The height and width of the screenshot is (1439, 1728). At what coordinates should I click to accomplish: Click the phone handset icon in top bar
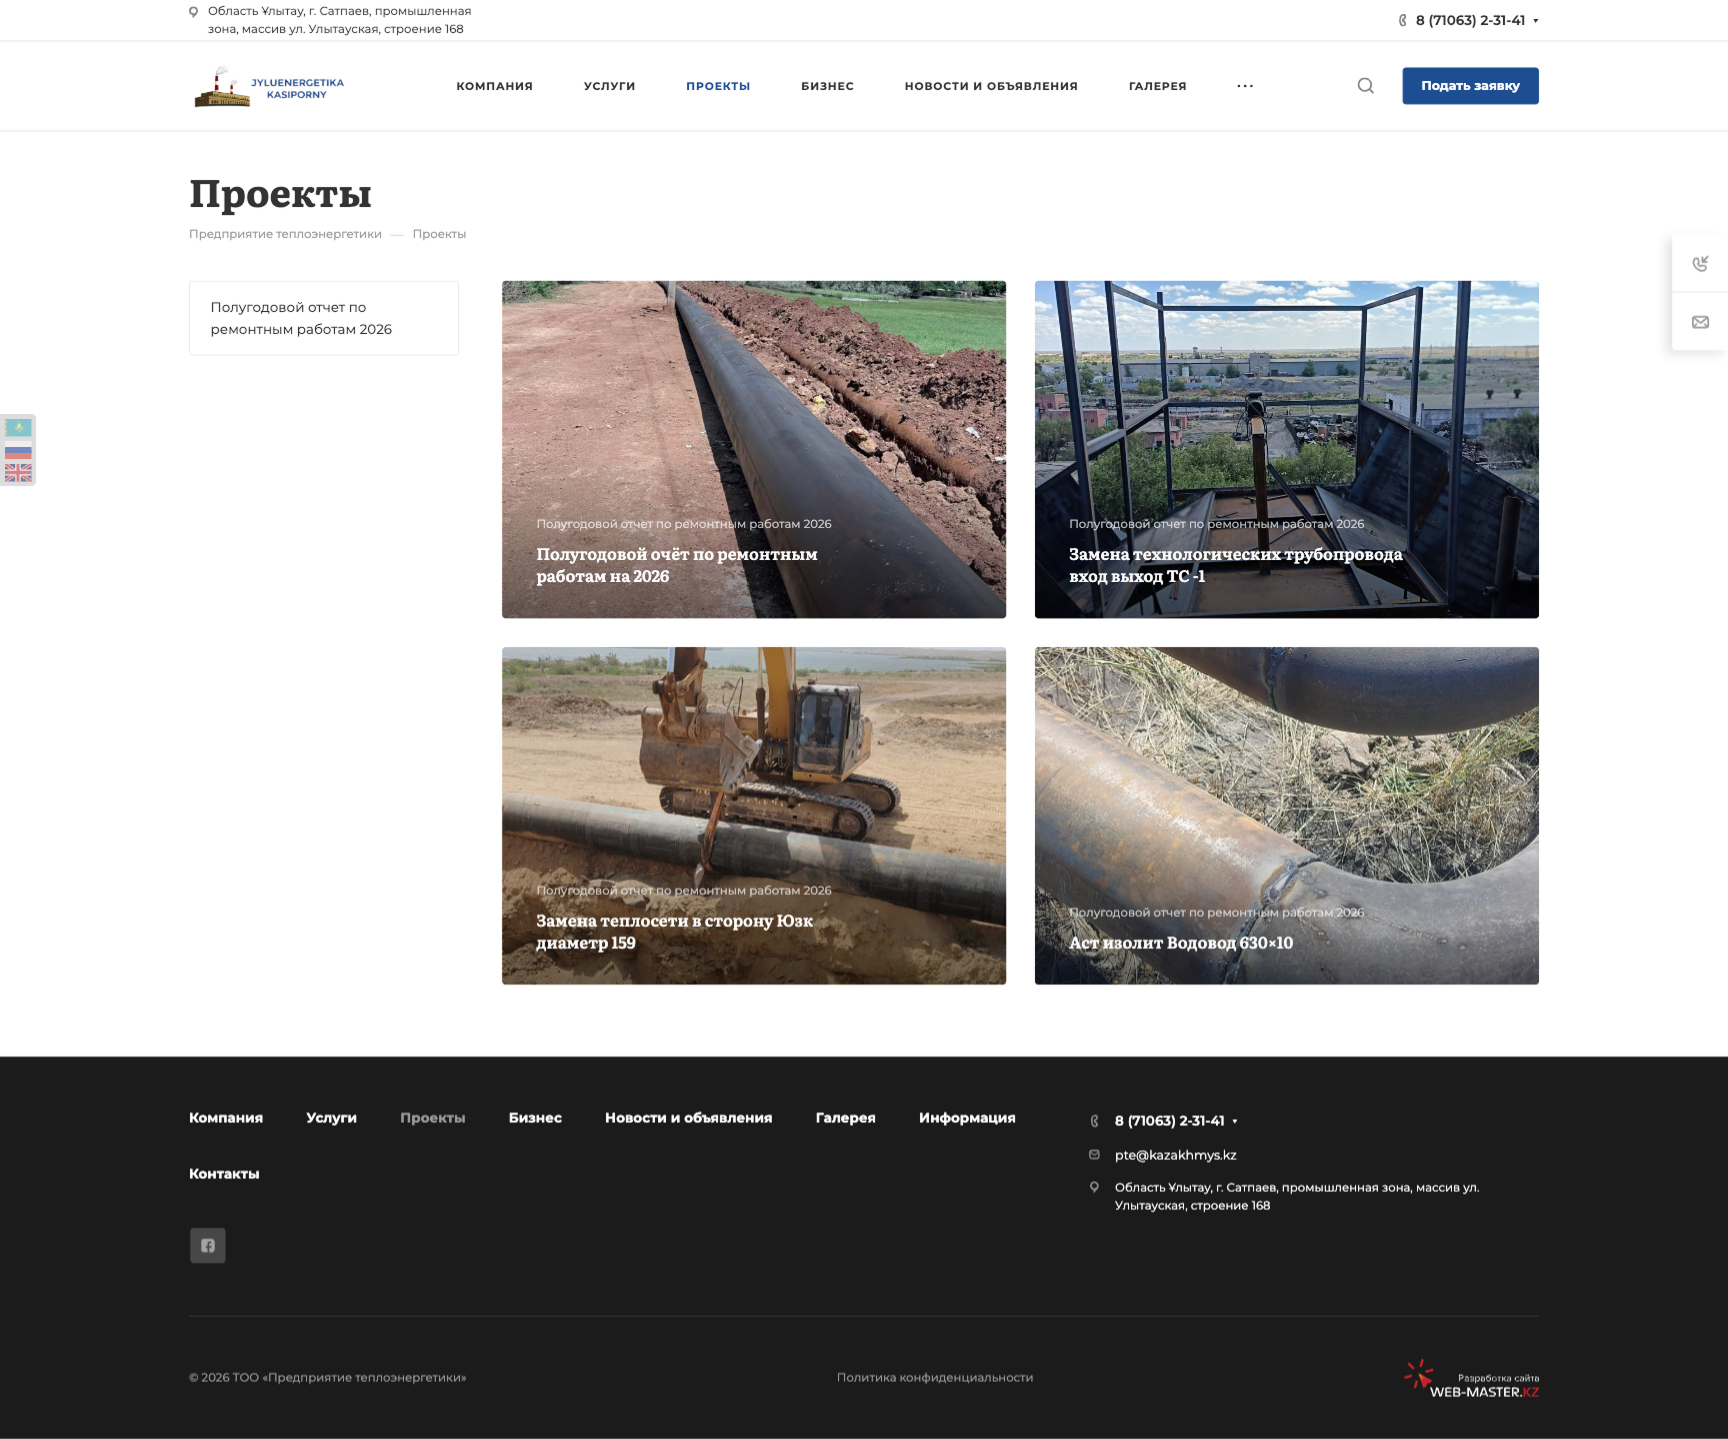pos(1403,20)
